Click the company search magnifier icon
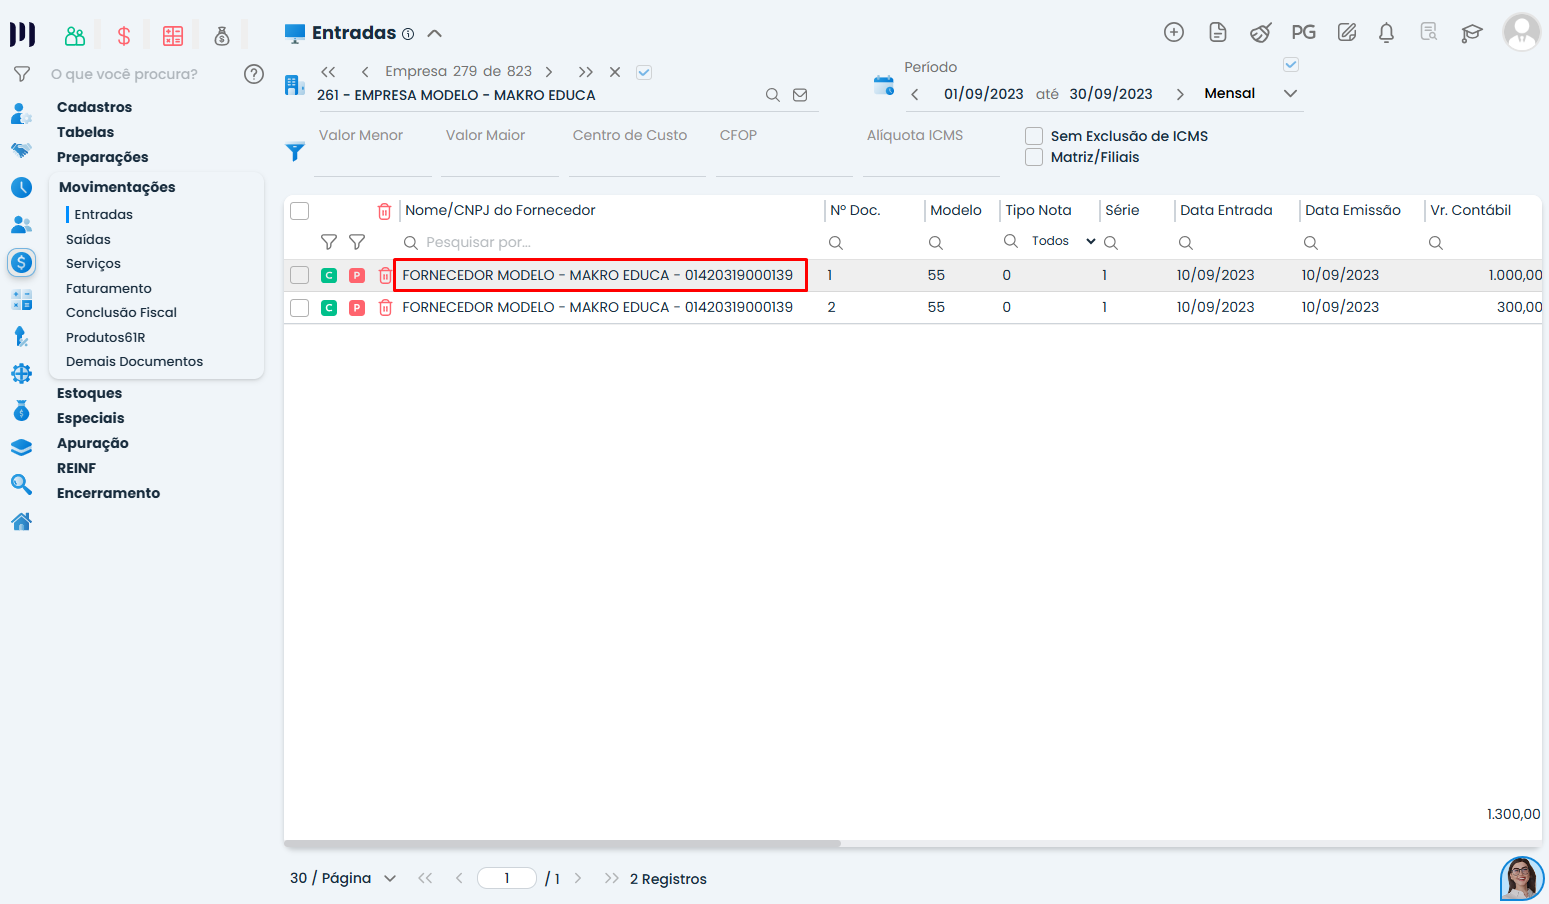Screen dimensions: 1549x904 point(772,95)
